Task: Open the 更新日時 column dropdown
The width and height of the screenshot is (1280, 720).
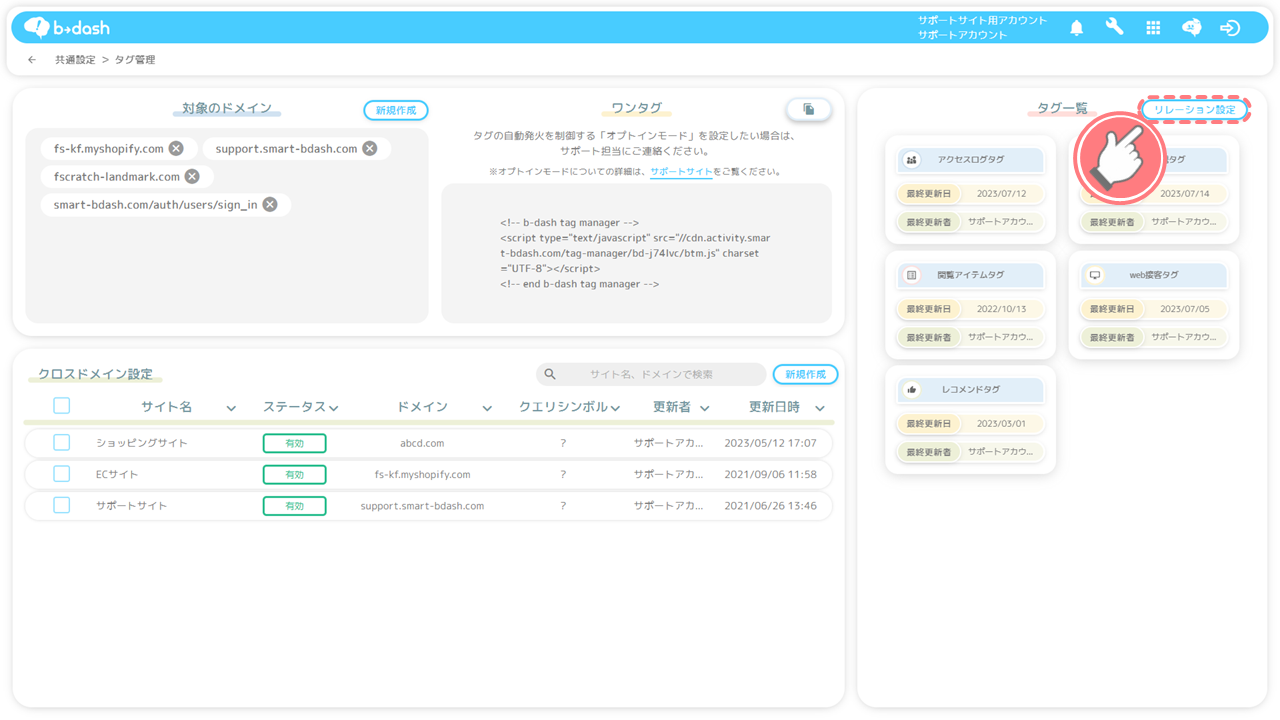Action: pyautogui.click(x=820, y=408)
